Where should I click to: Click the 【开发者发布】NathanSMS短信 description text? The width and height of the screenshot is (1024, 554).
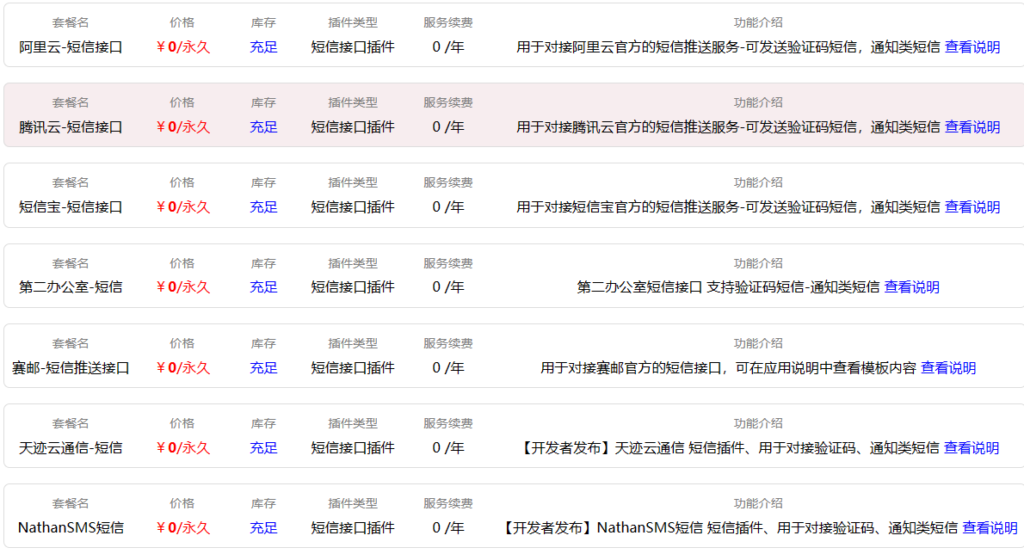728,527
